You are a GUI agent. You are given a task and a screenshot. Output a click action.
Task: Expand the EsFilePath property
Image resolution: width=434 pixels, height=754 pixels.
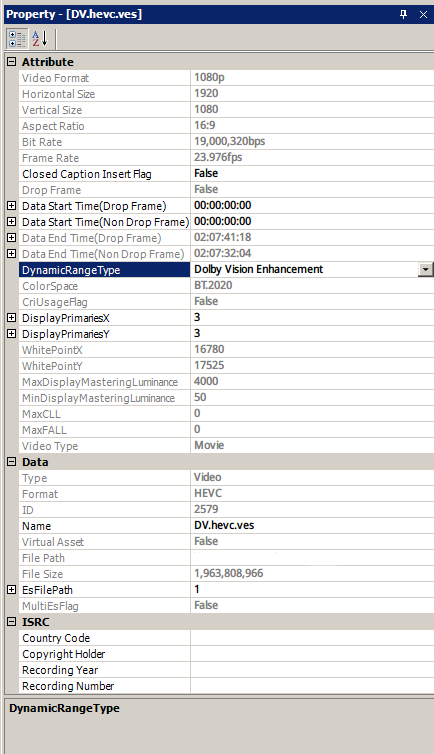coord(12,590)
